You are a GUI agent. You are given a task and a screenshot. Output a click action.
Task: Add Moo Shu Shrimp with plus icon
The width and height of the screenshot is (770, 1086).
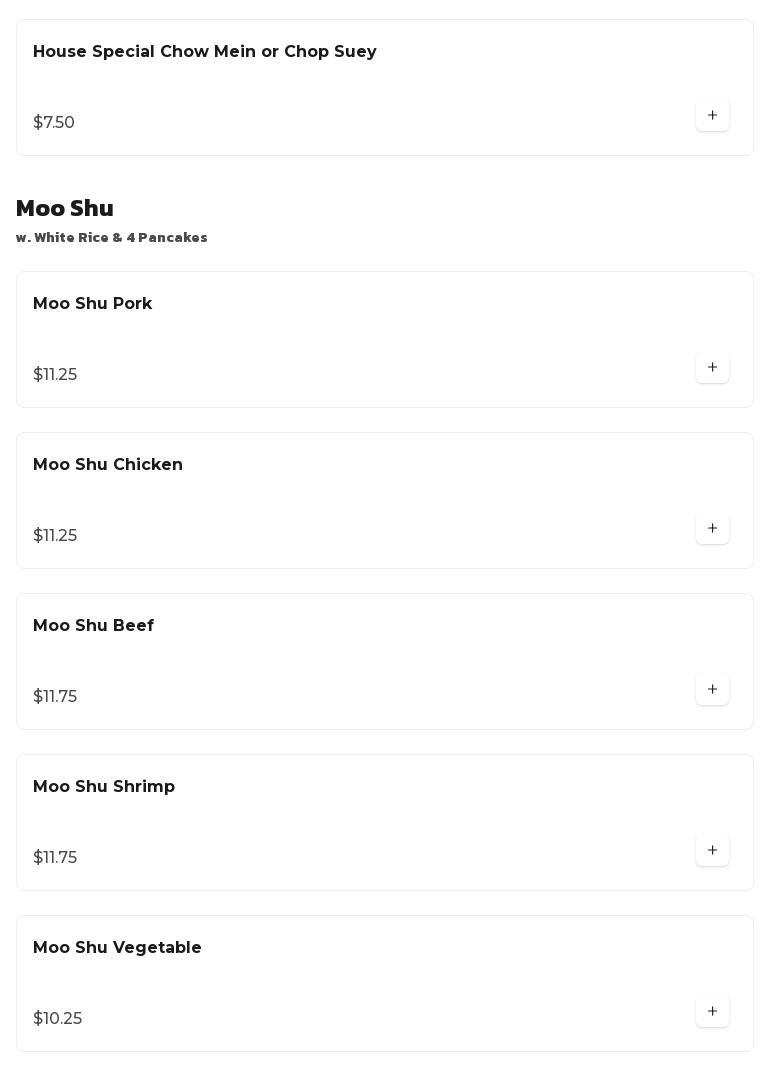coord(712,851)
